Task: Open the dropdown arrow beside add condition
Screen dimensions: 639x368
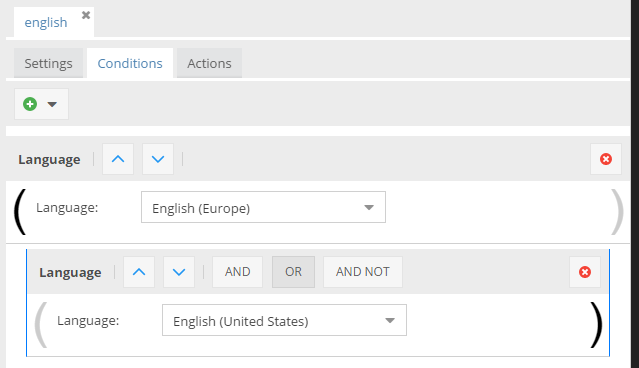Action: (52, 104)
